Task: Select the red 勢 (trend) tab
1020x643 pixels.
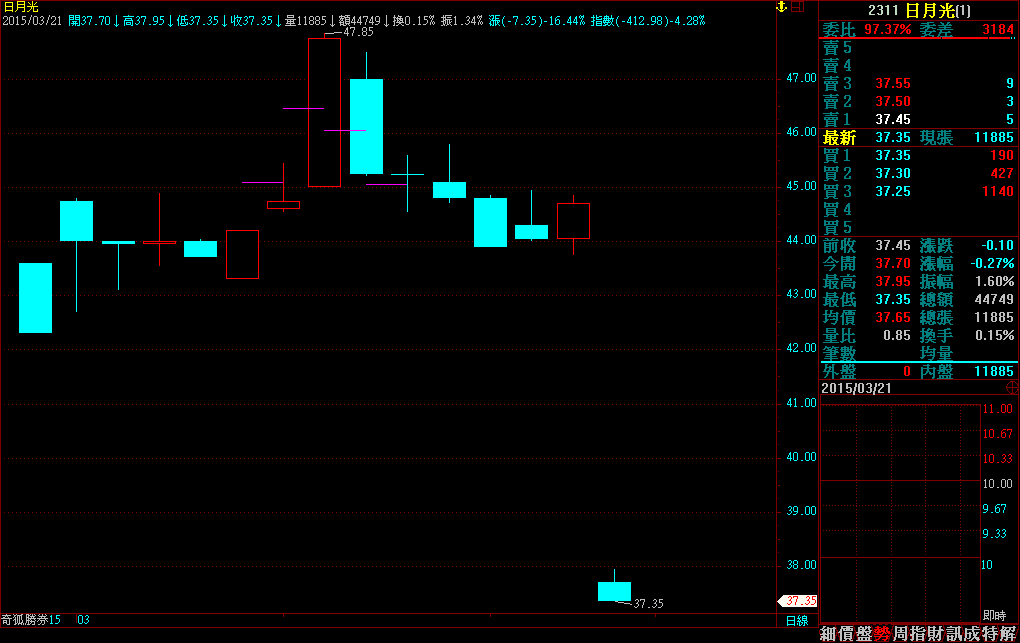Action: coord(881,633)
